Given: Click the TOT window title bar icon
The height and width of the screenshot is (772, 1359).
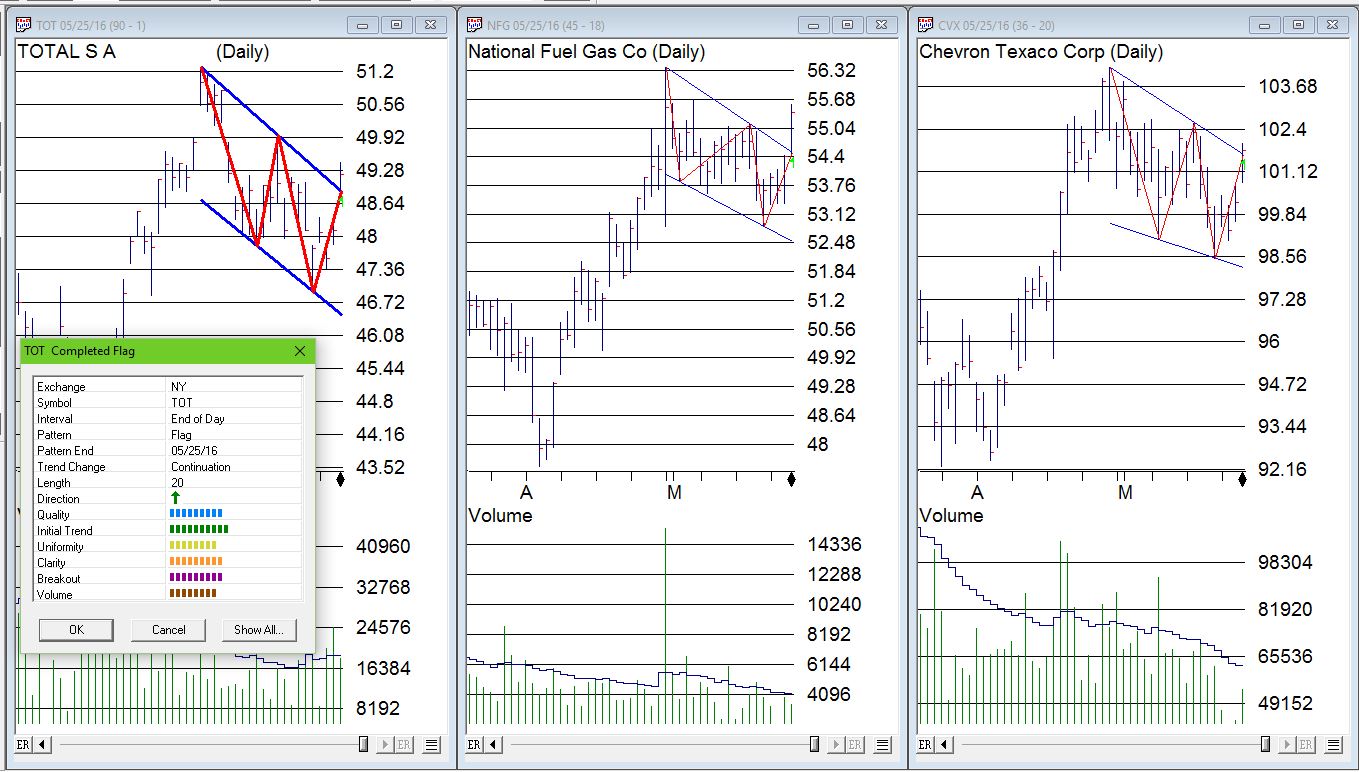Looking at the screenshot, I should point(26,25).
